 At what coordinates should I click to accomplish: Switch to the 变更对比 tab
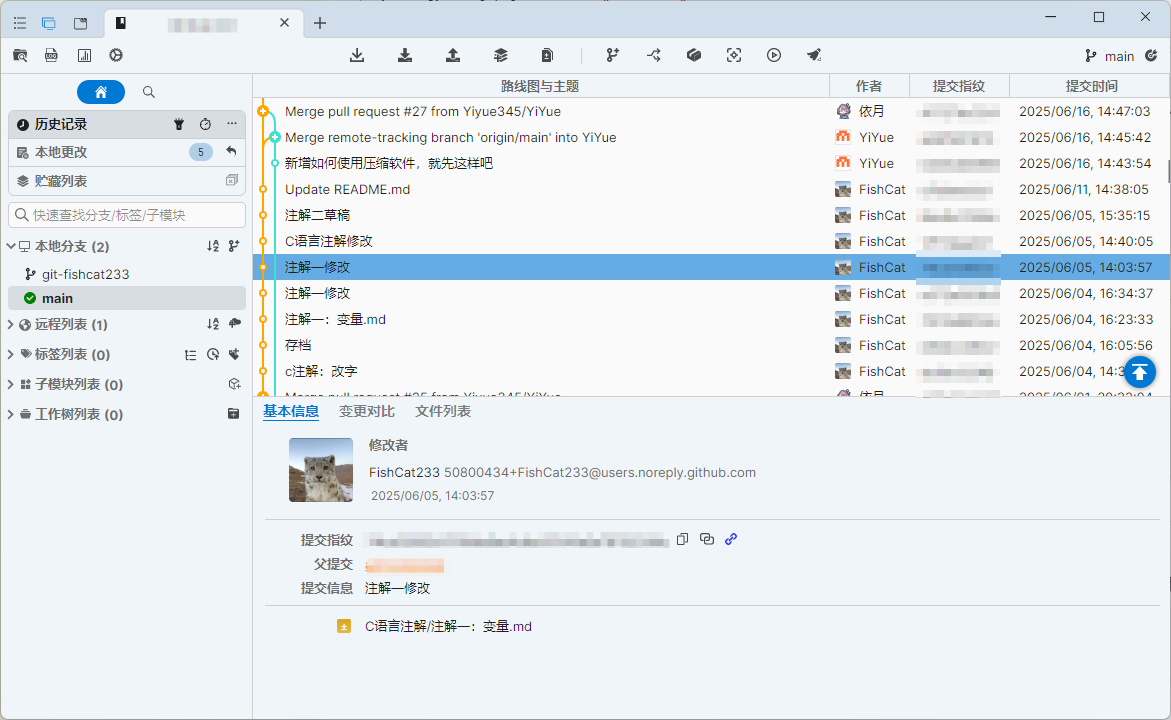click(x=366, y=411)
